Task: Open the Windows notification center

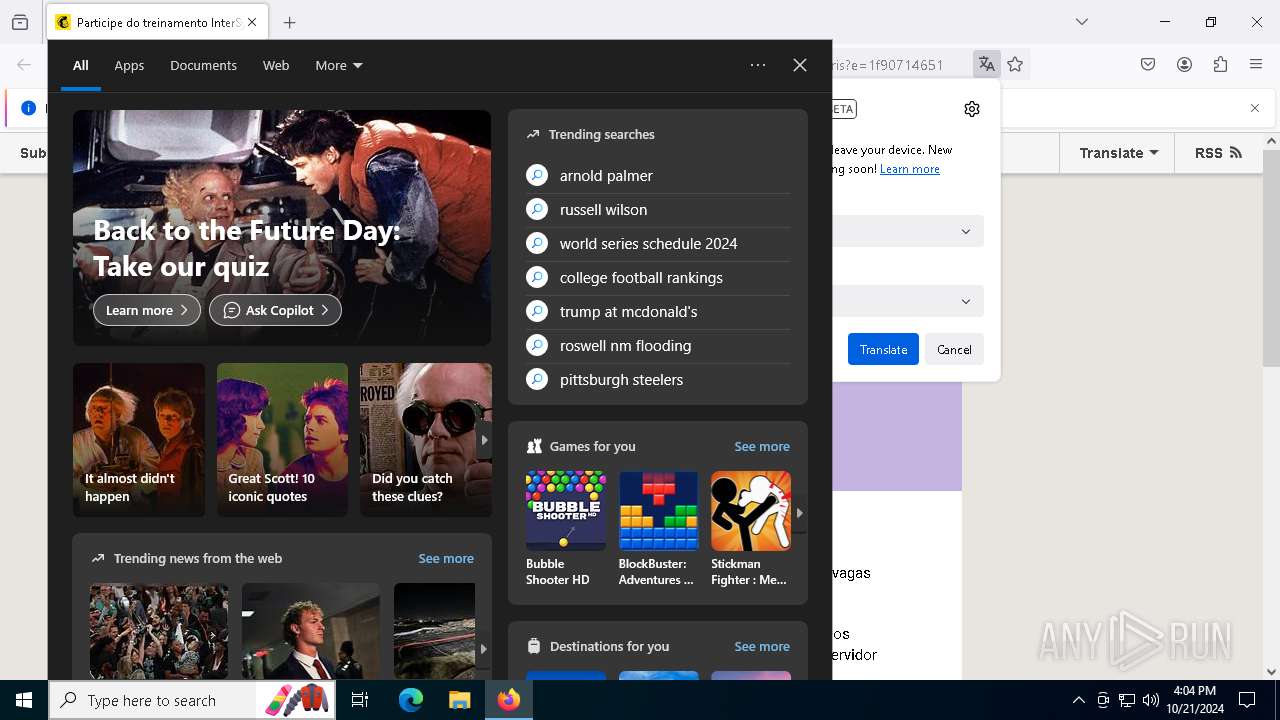Action: coord(1247,700)
